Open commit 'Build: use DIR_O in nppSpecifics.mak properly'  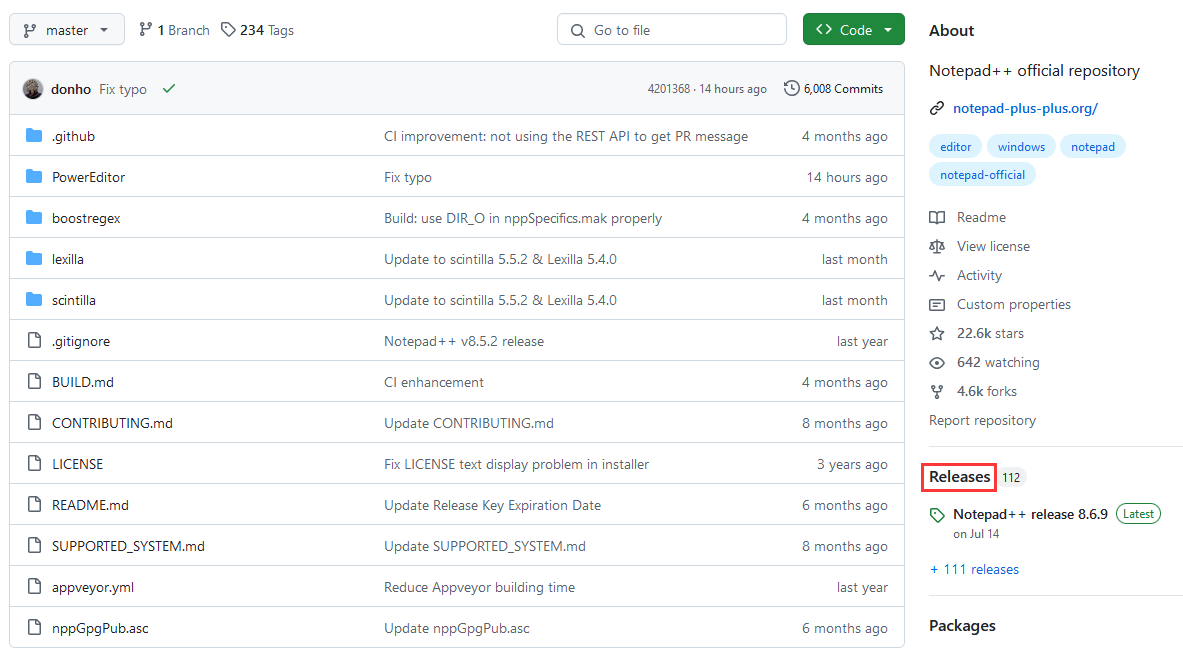(x=523, y=218)
